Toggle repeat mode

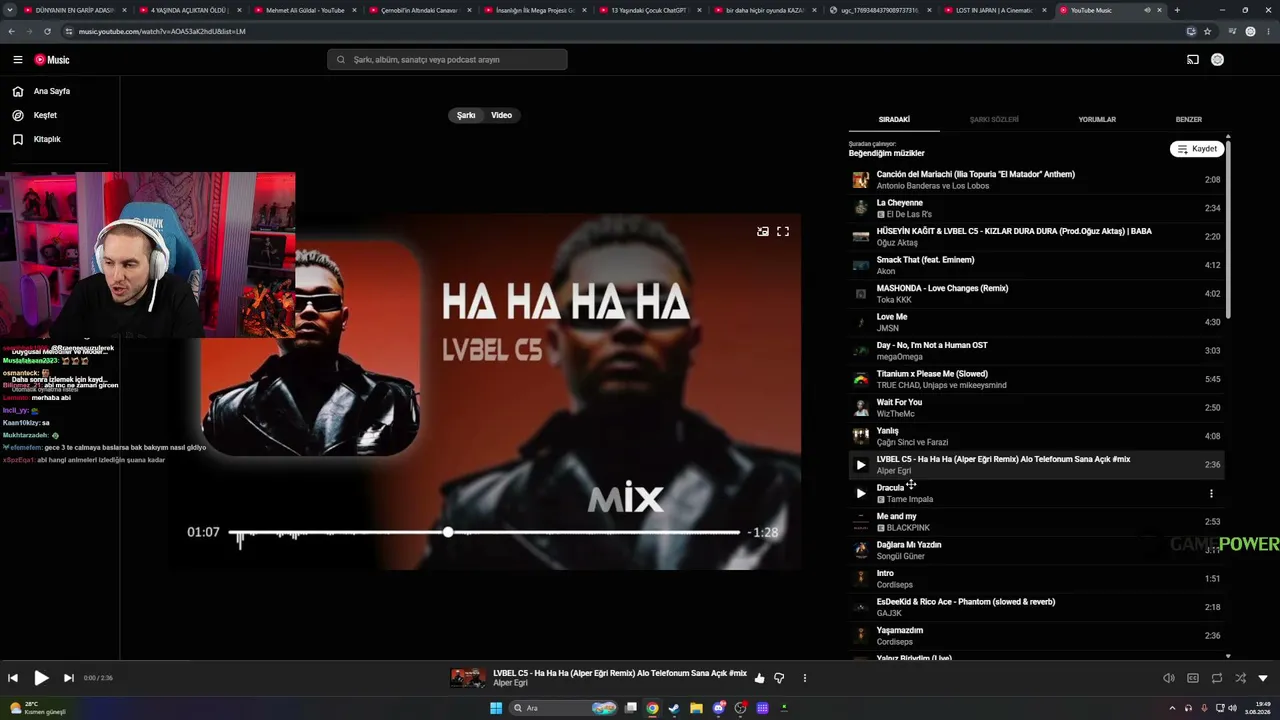(x=1217, y=678)
